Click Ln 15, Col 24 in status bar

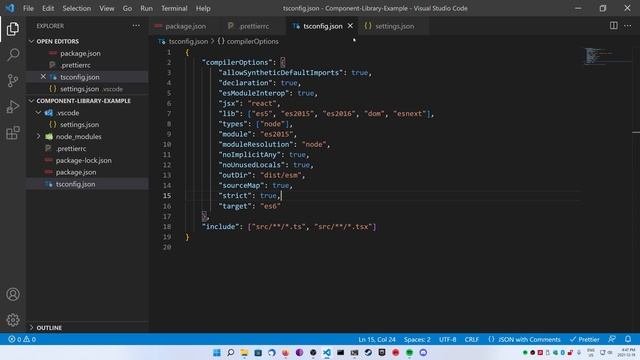[x=377, y=339]
